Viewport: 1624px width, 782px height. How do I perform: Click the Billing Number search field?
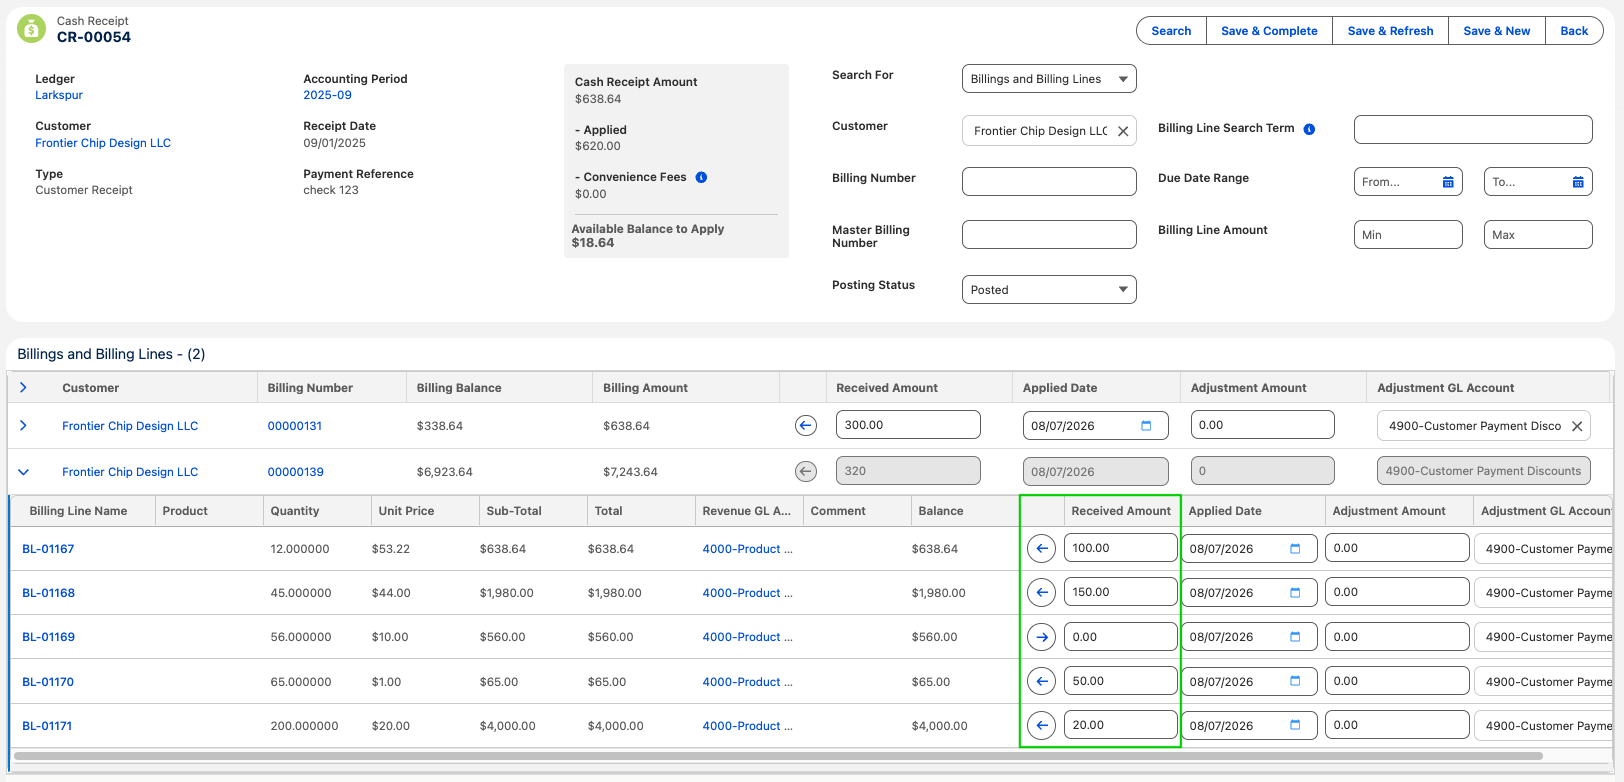[1049, 181]
